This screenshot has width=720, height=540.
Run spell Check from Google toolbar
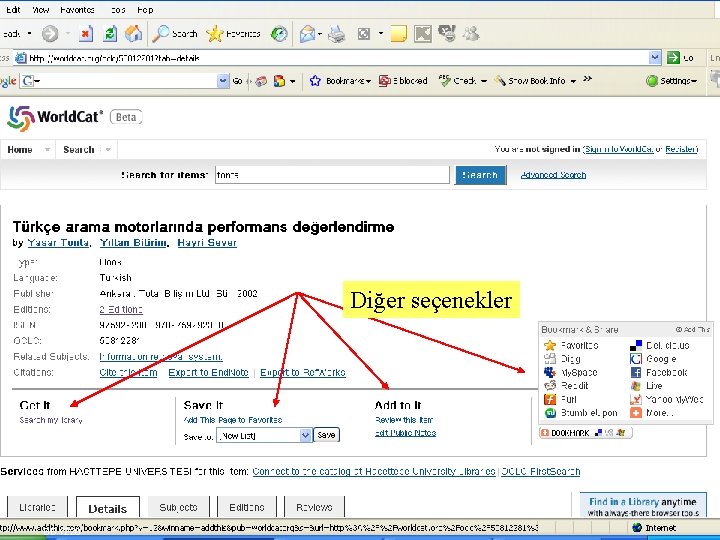pos(457,81)
